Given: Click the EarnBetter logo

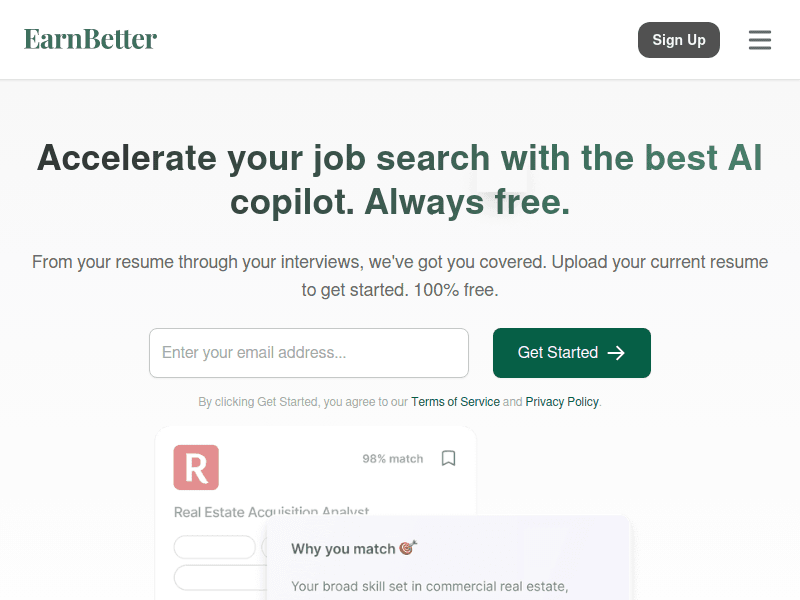Looking at the screenshot, I should (x=91, y=39).
